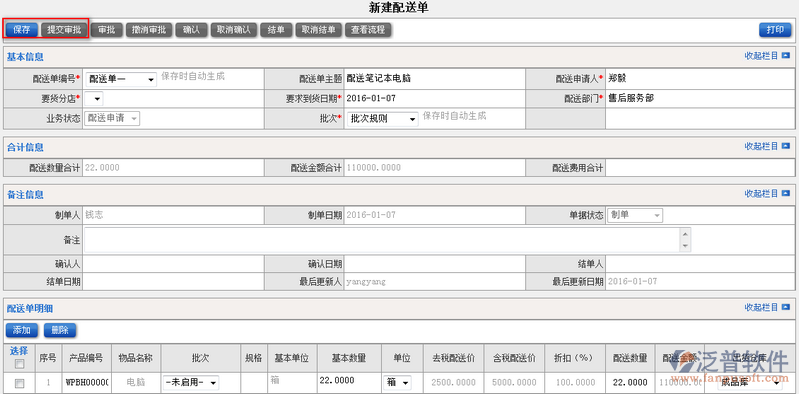This screenshot has width=799, height=394.
Task: Add a detail row with 添加
Action: point(22,330)
